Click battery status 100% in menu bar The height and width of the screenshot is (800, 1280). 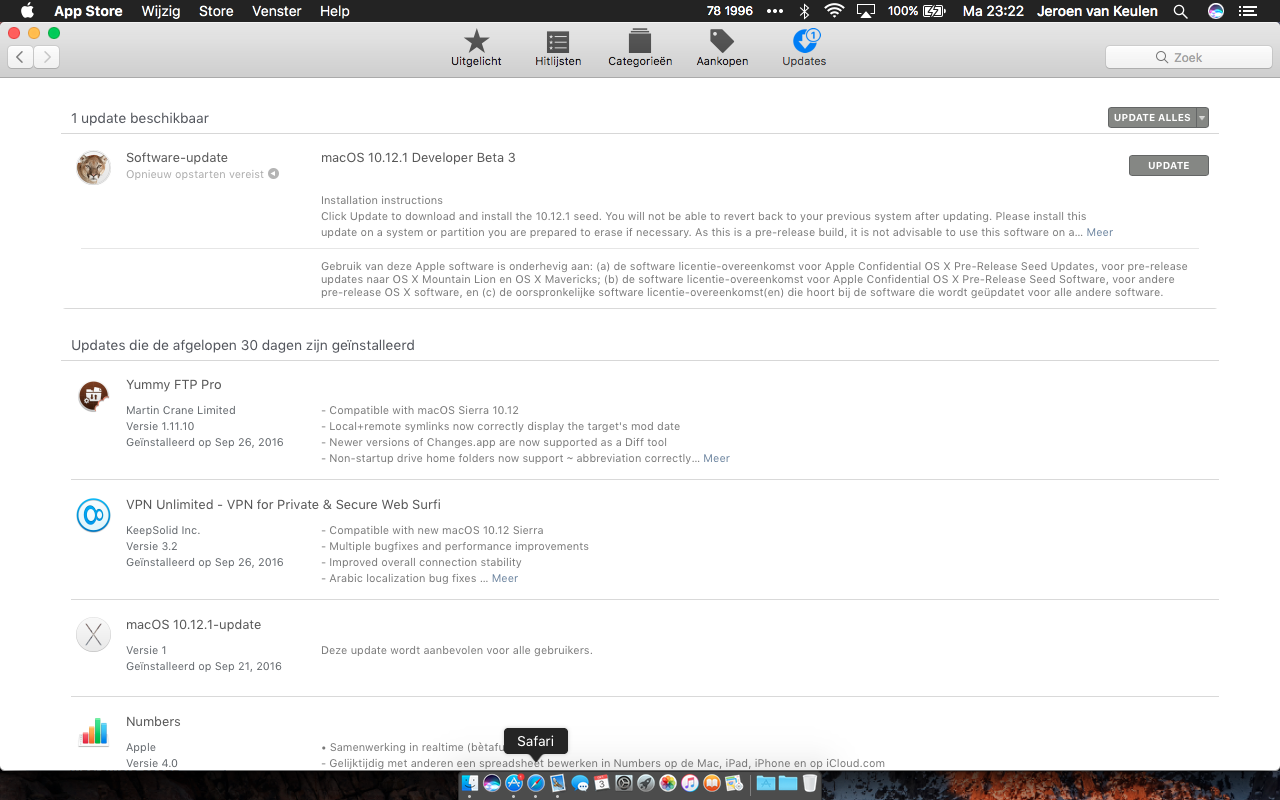click(916, 11)
